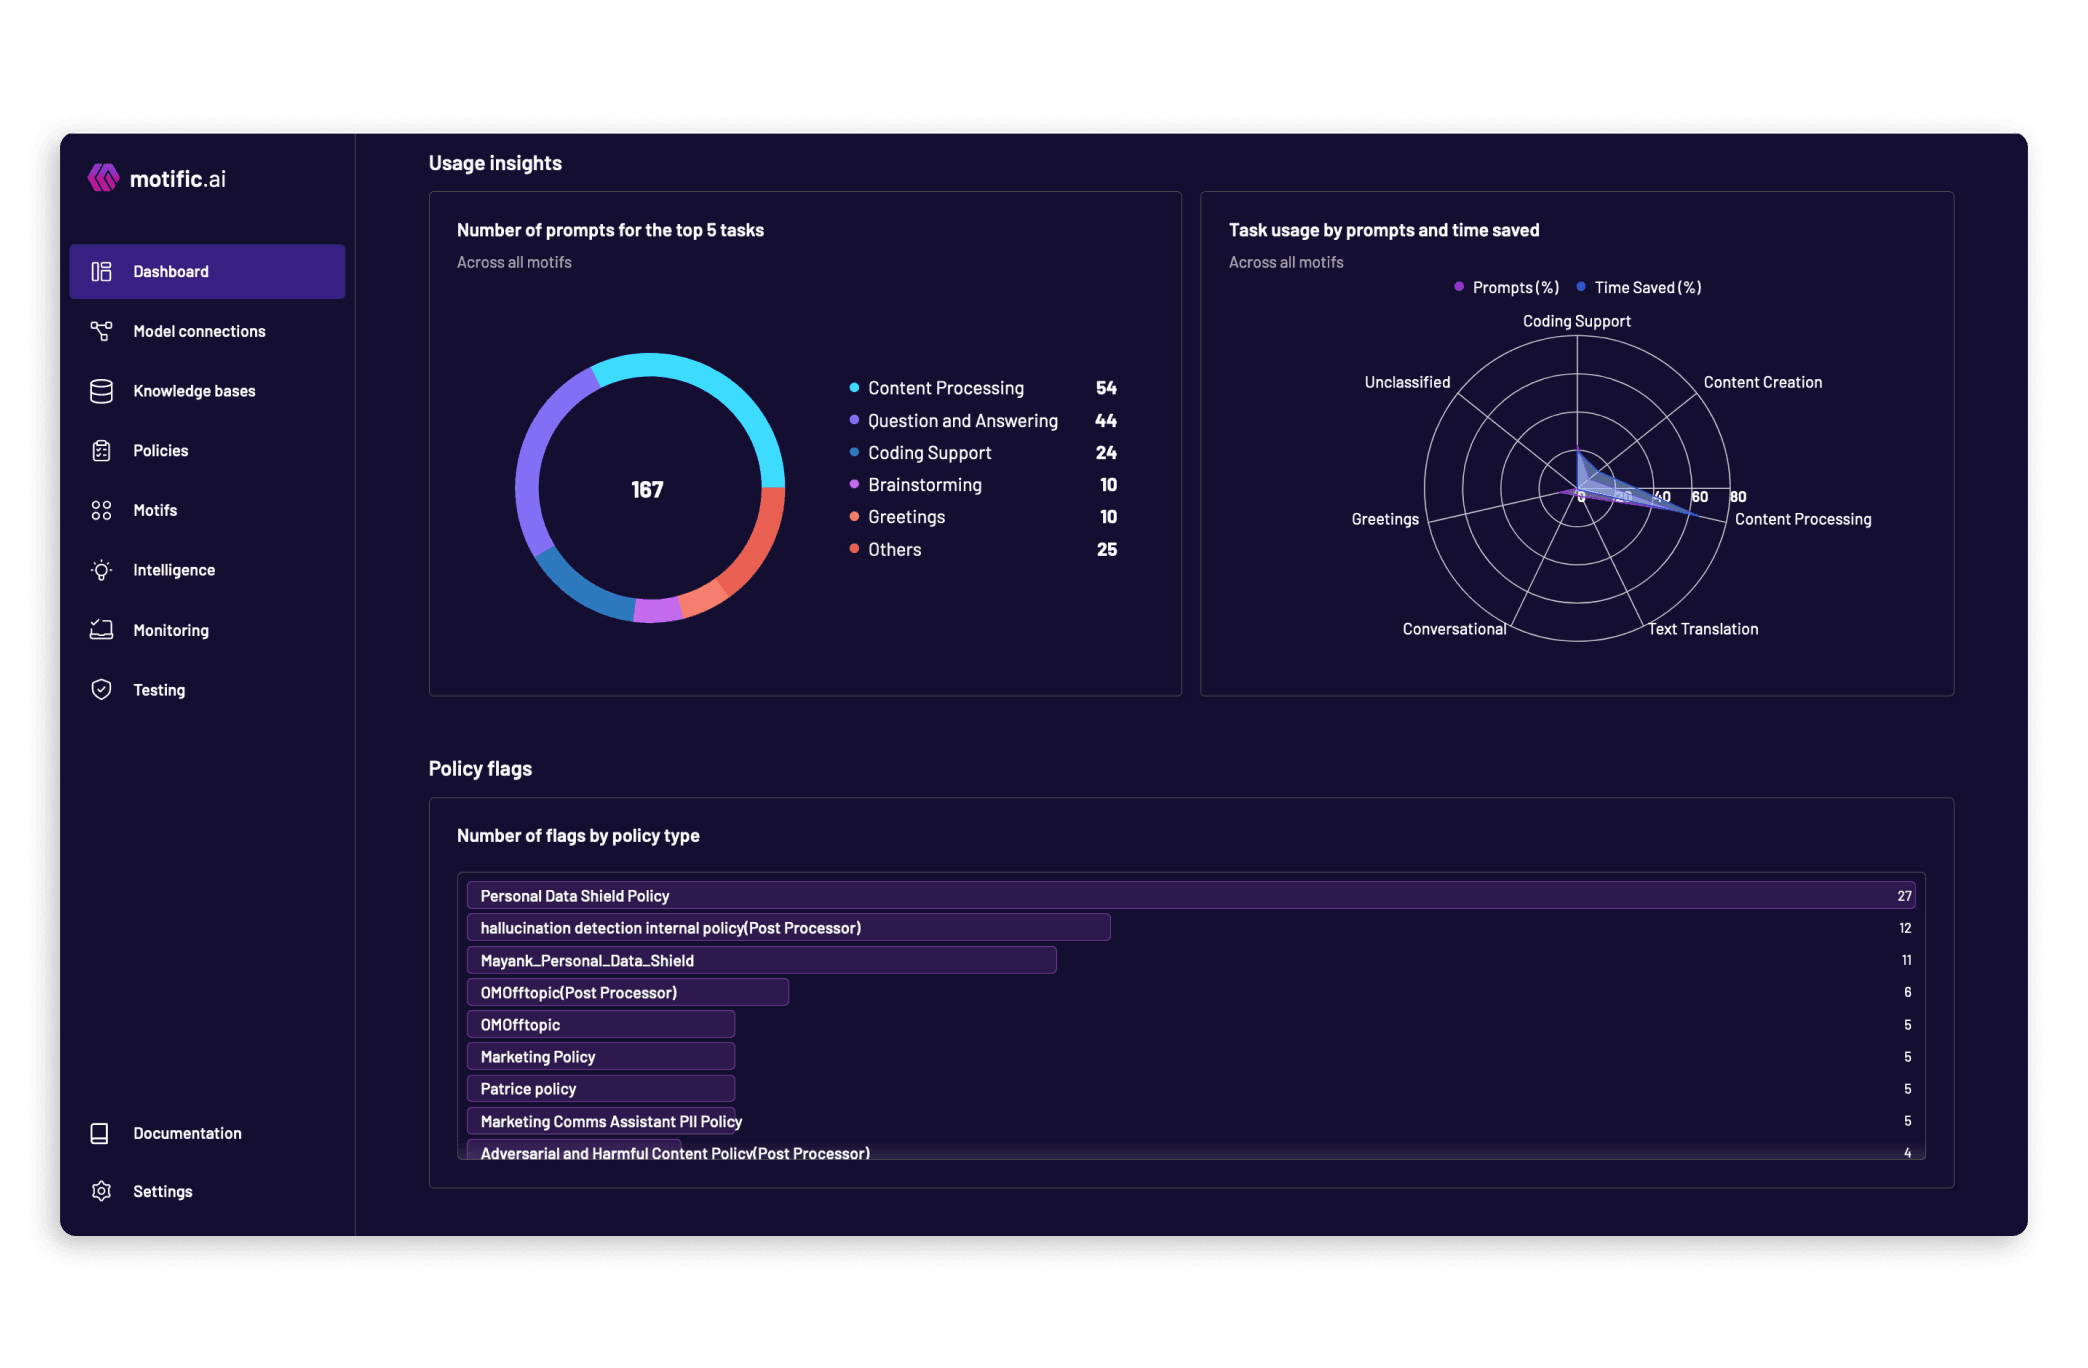Toggle the Prompts (%) legend item

point(1506,287)
